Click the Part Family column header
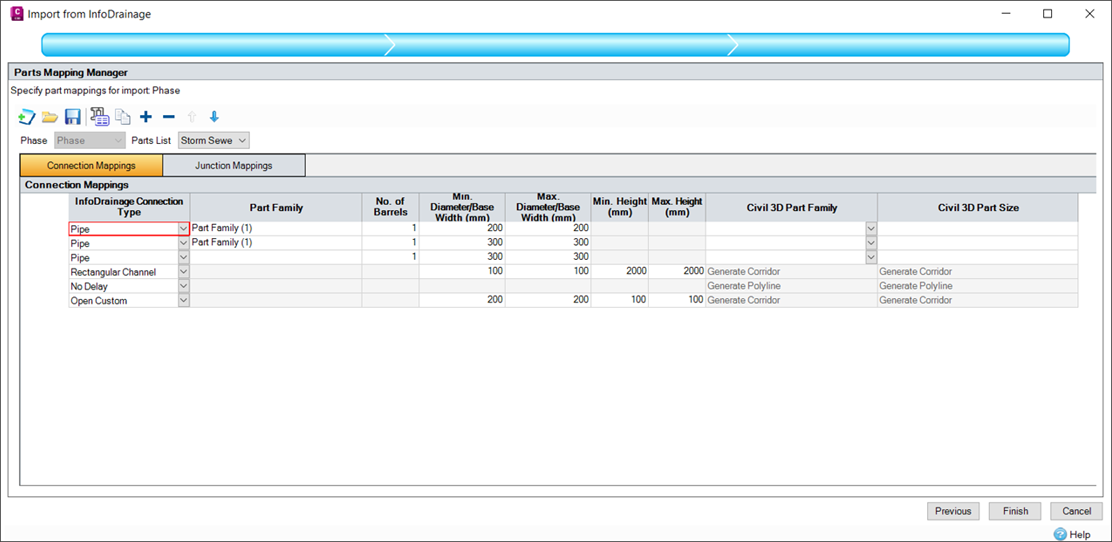This screenshot has height=542, width=1112. point(277,207)
